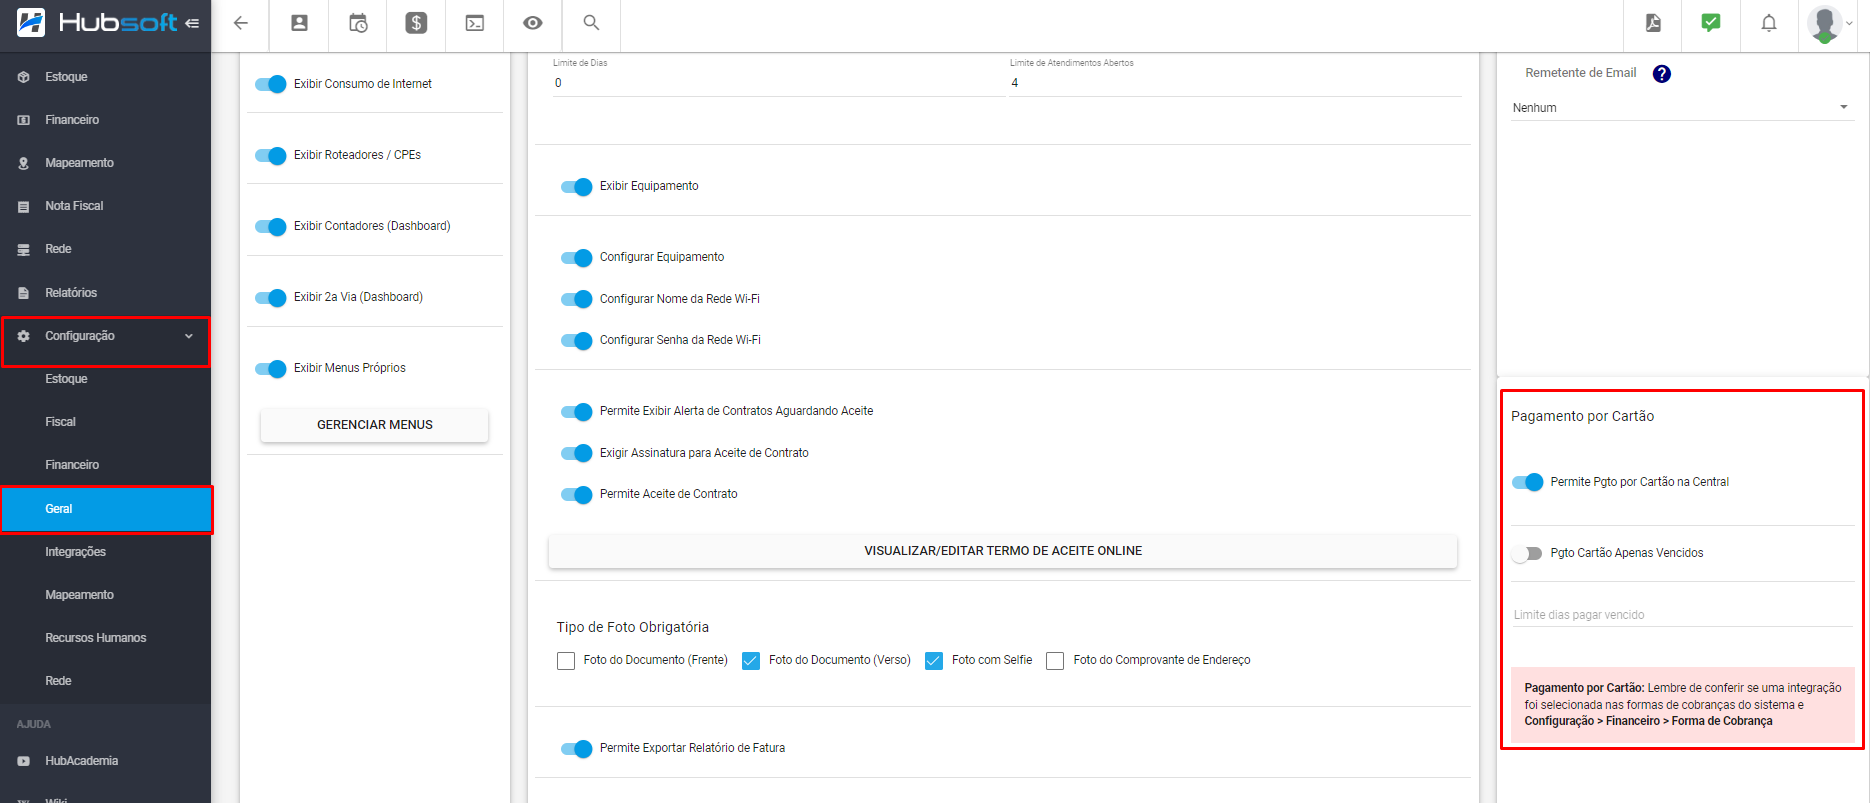Screen dimensions: 1870x803
Task: Toggle Permite Aceite de Contrato
Action: click(x=577, y=494)
